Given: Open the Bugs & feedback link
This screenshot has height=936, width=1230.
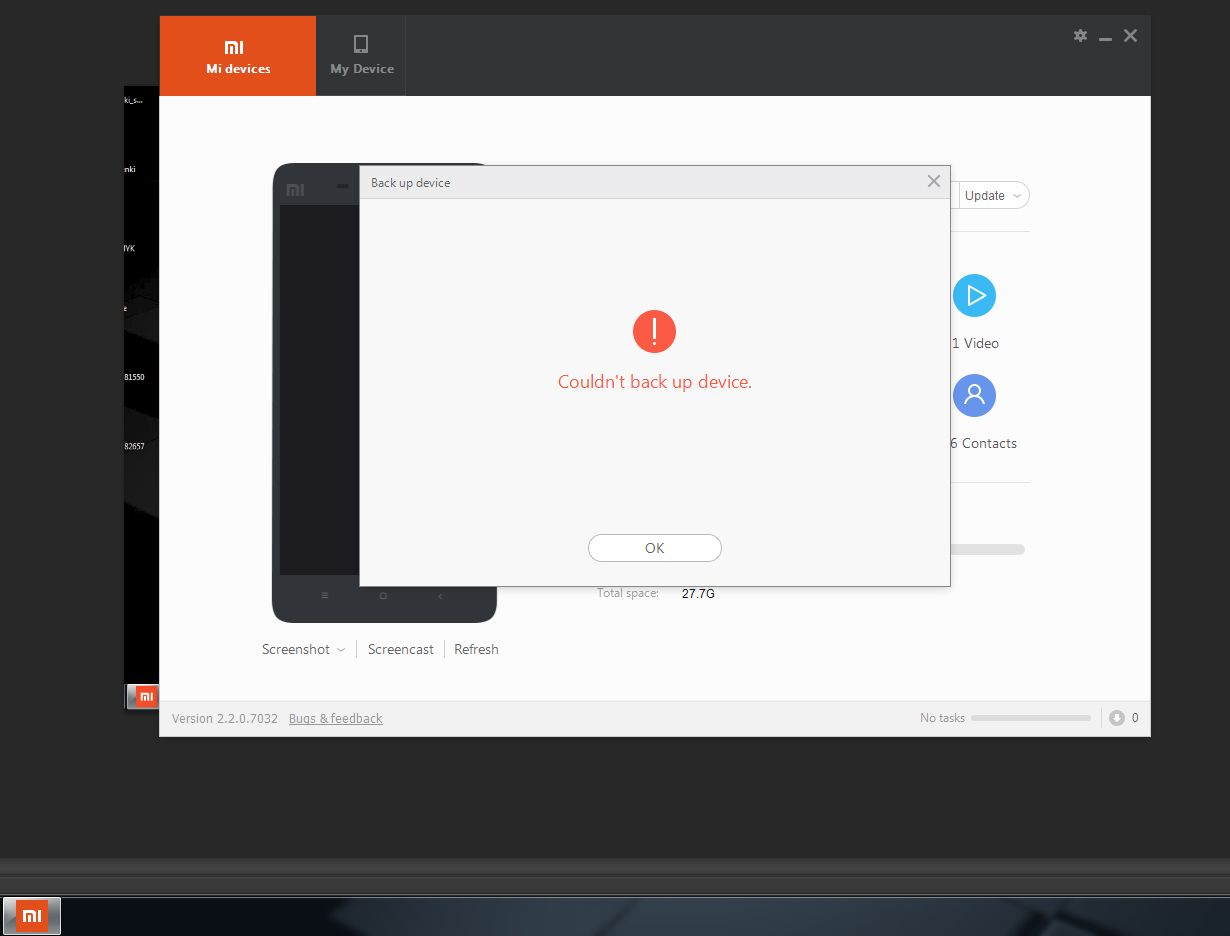Looking at the screenshot, I should (335, 718).
